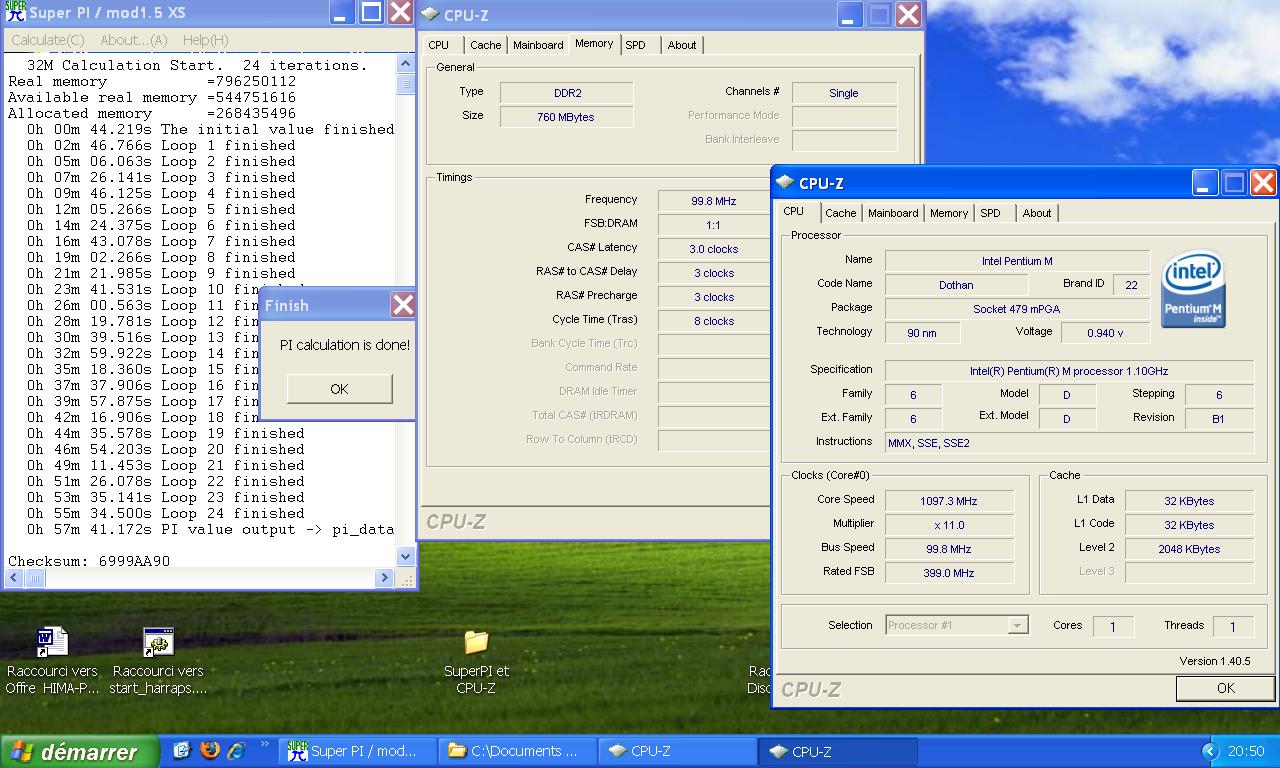The image size is (1280, 768).
Task: Click the memory Size 760 MBytes field
Action: 567,117
